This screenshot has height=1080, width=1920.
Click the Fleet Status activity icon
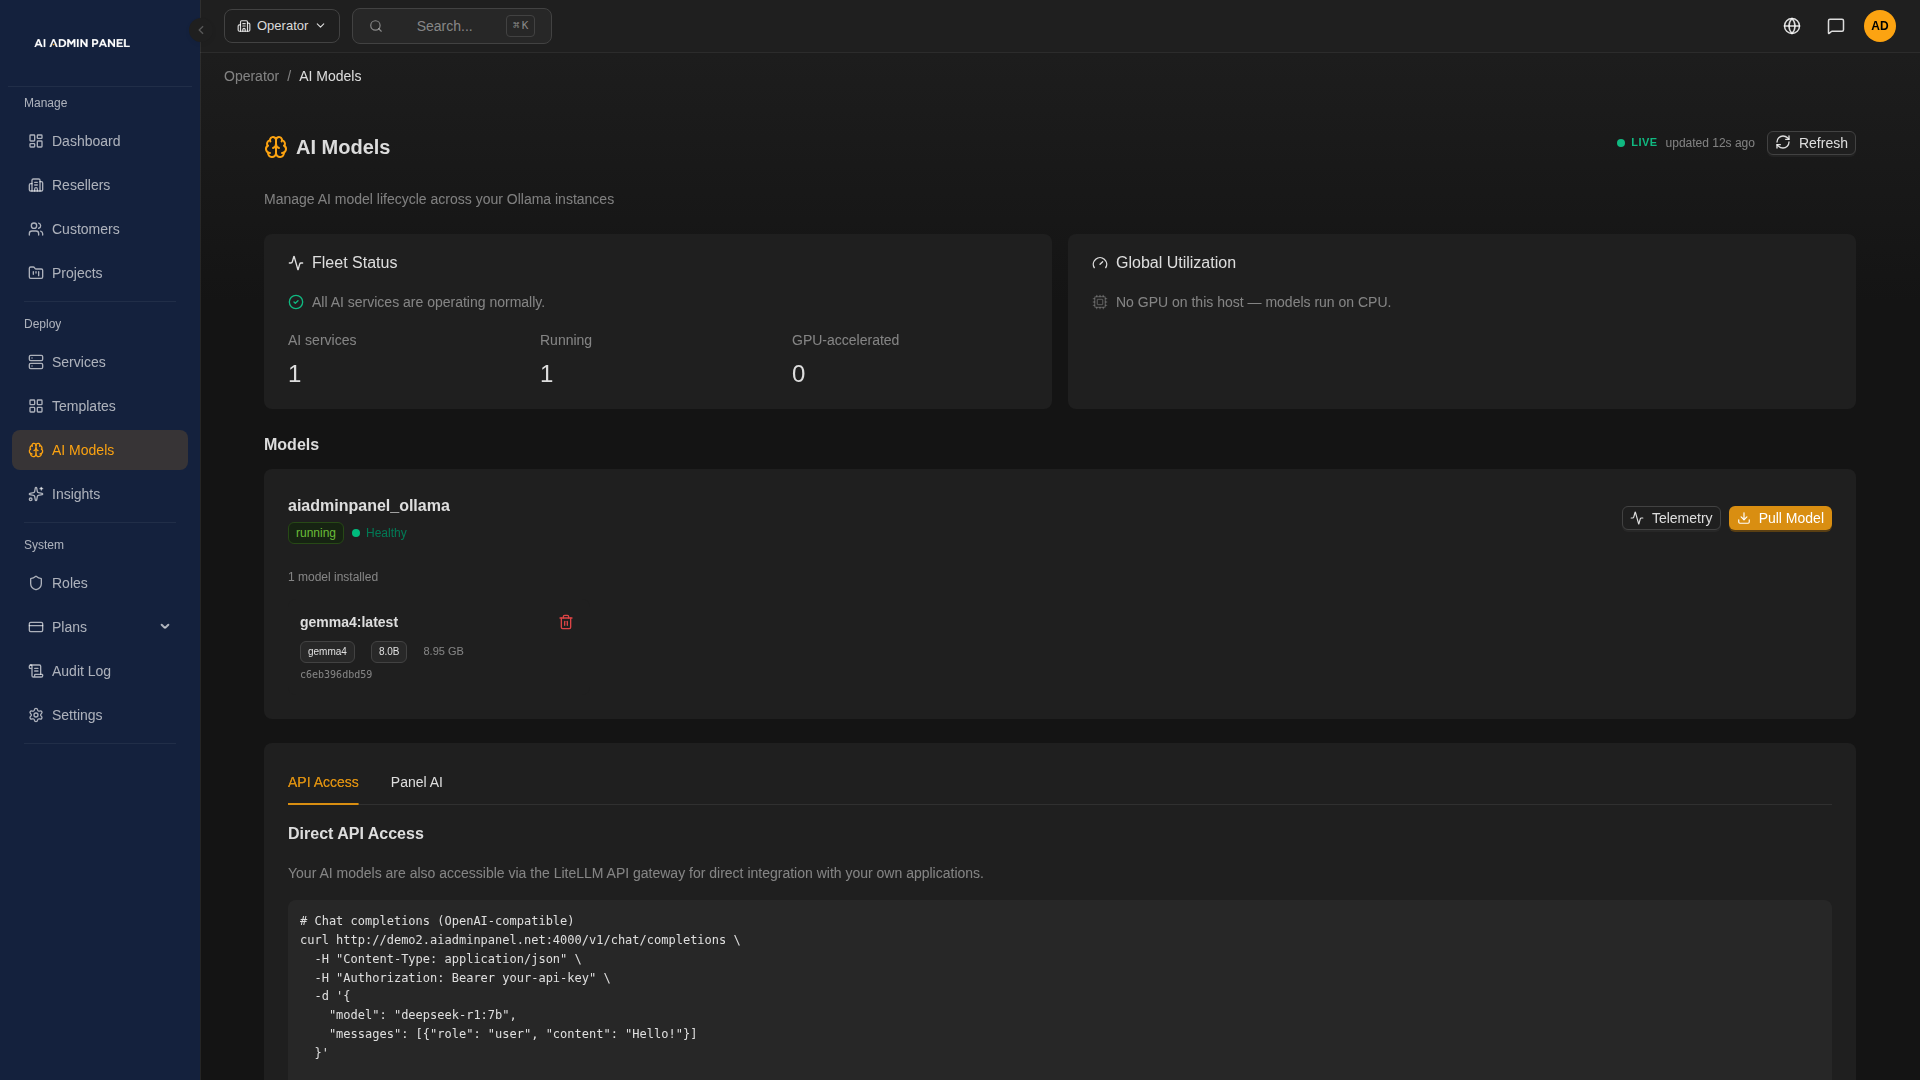click(296, 263)
